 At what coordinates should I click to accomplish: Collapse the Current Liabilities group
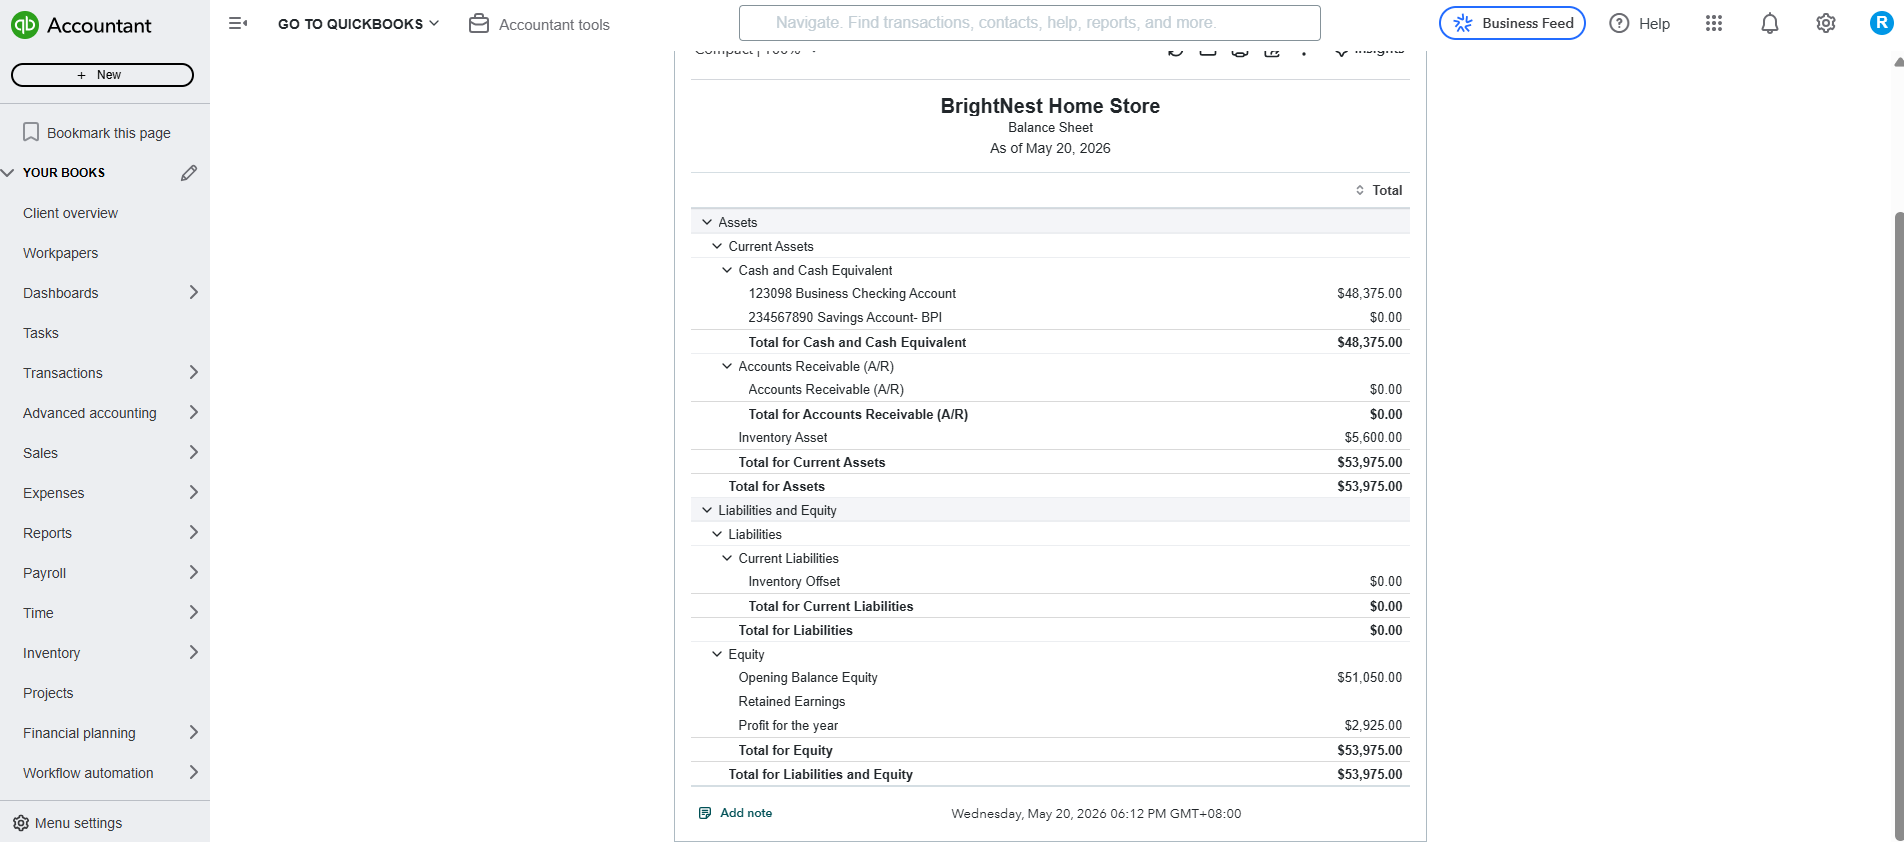[x=727, y=558]
